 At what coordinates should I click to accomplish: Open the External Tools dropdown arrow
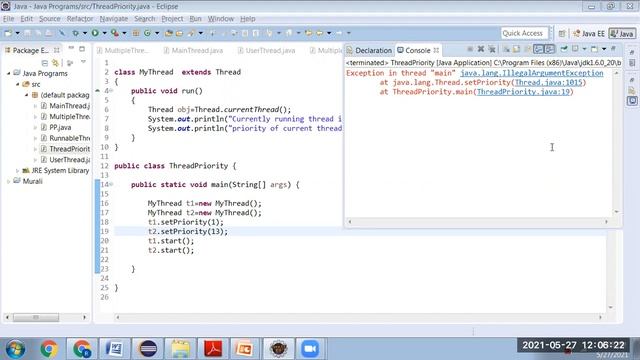click(124, 33)
